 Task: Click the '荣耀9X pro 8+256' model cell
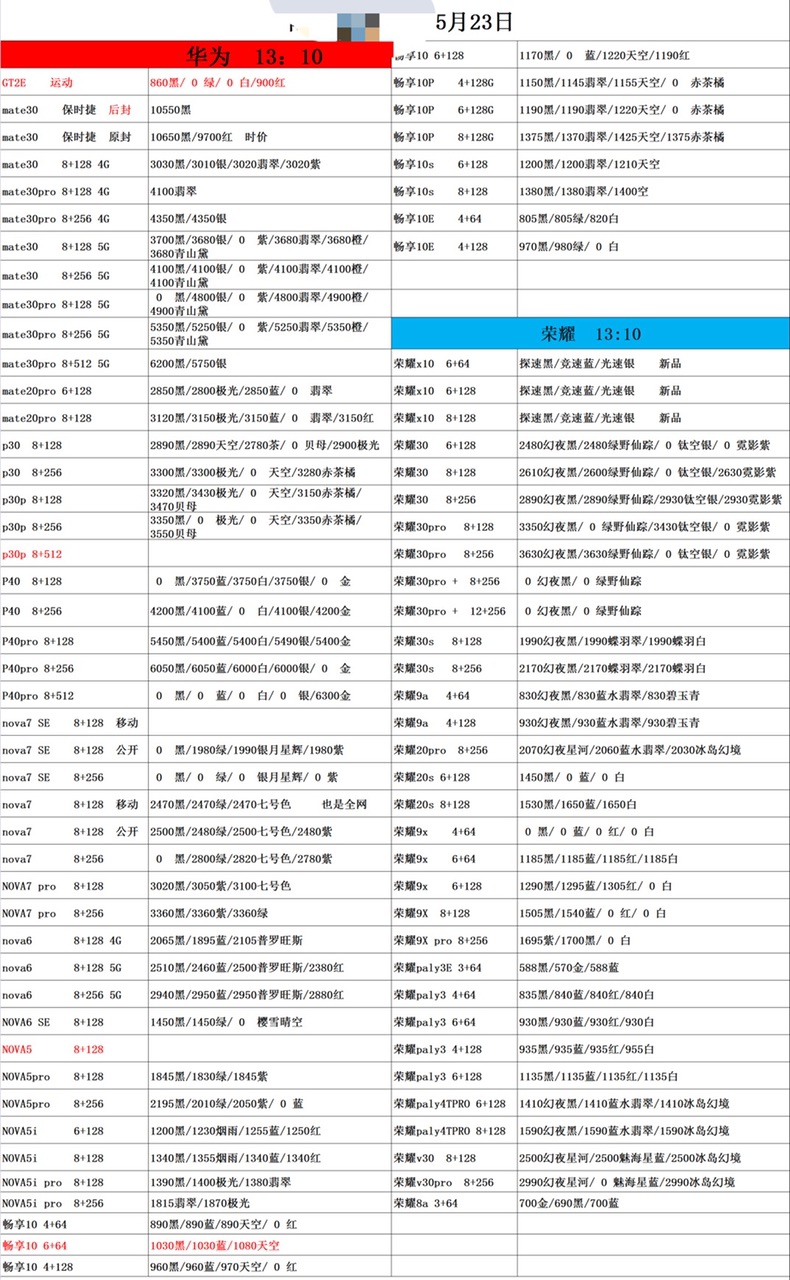(x=454, y=940)
